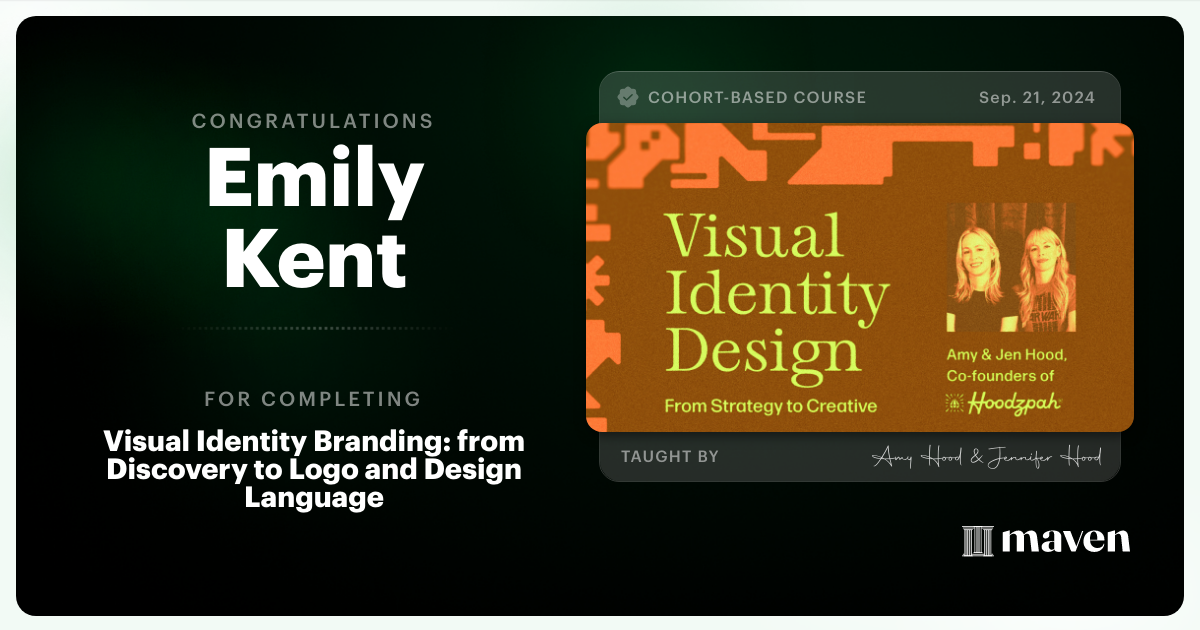This screenshot has width=1200, height=630.
Task: Click the Hoodzpah wordmark logo
Action: pyautogui.click(x=1015, y=404)
